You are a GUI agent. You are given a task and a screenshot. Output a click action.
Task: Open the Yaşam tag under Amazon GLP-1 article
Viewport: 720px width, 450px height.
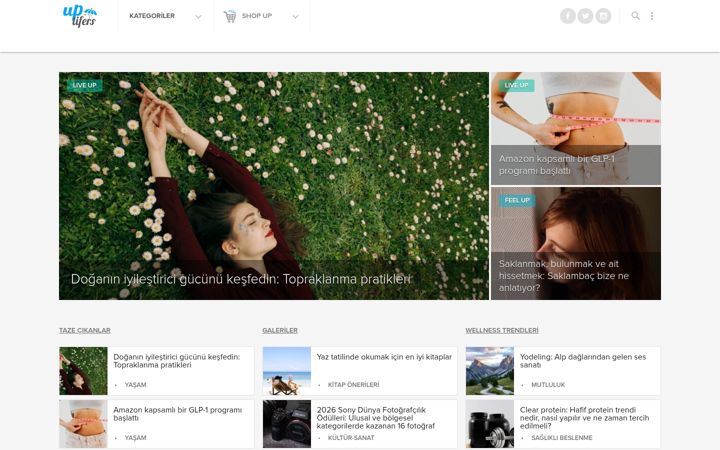point(135,438)
